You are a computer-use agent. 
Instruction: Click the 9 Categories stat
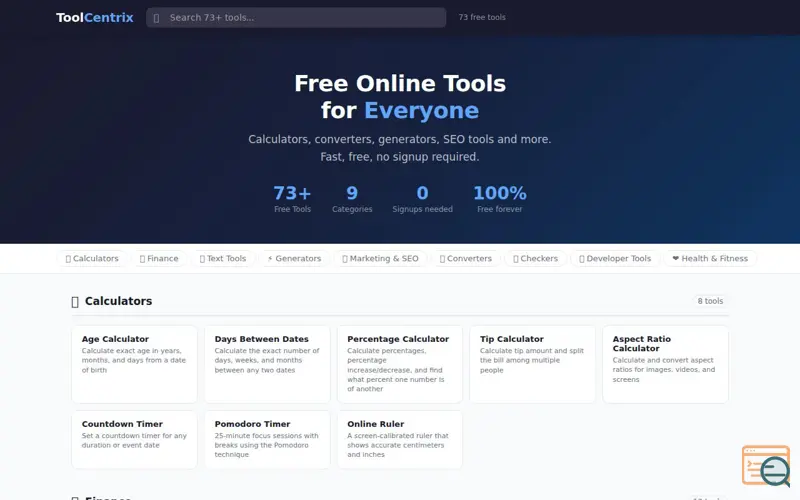coord(352,198)
